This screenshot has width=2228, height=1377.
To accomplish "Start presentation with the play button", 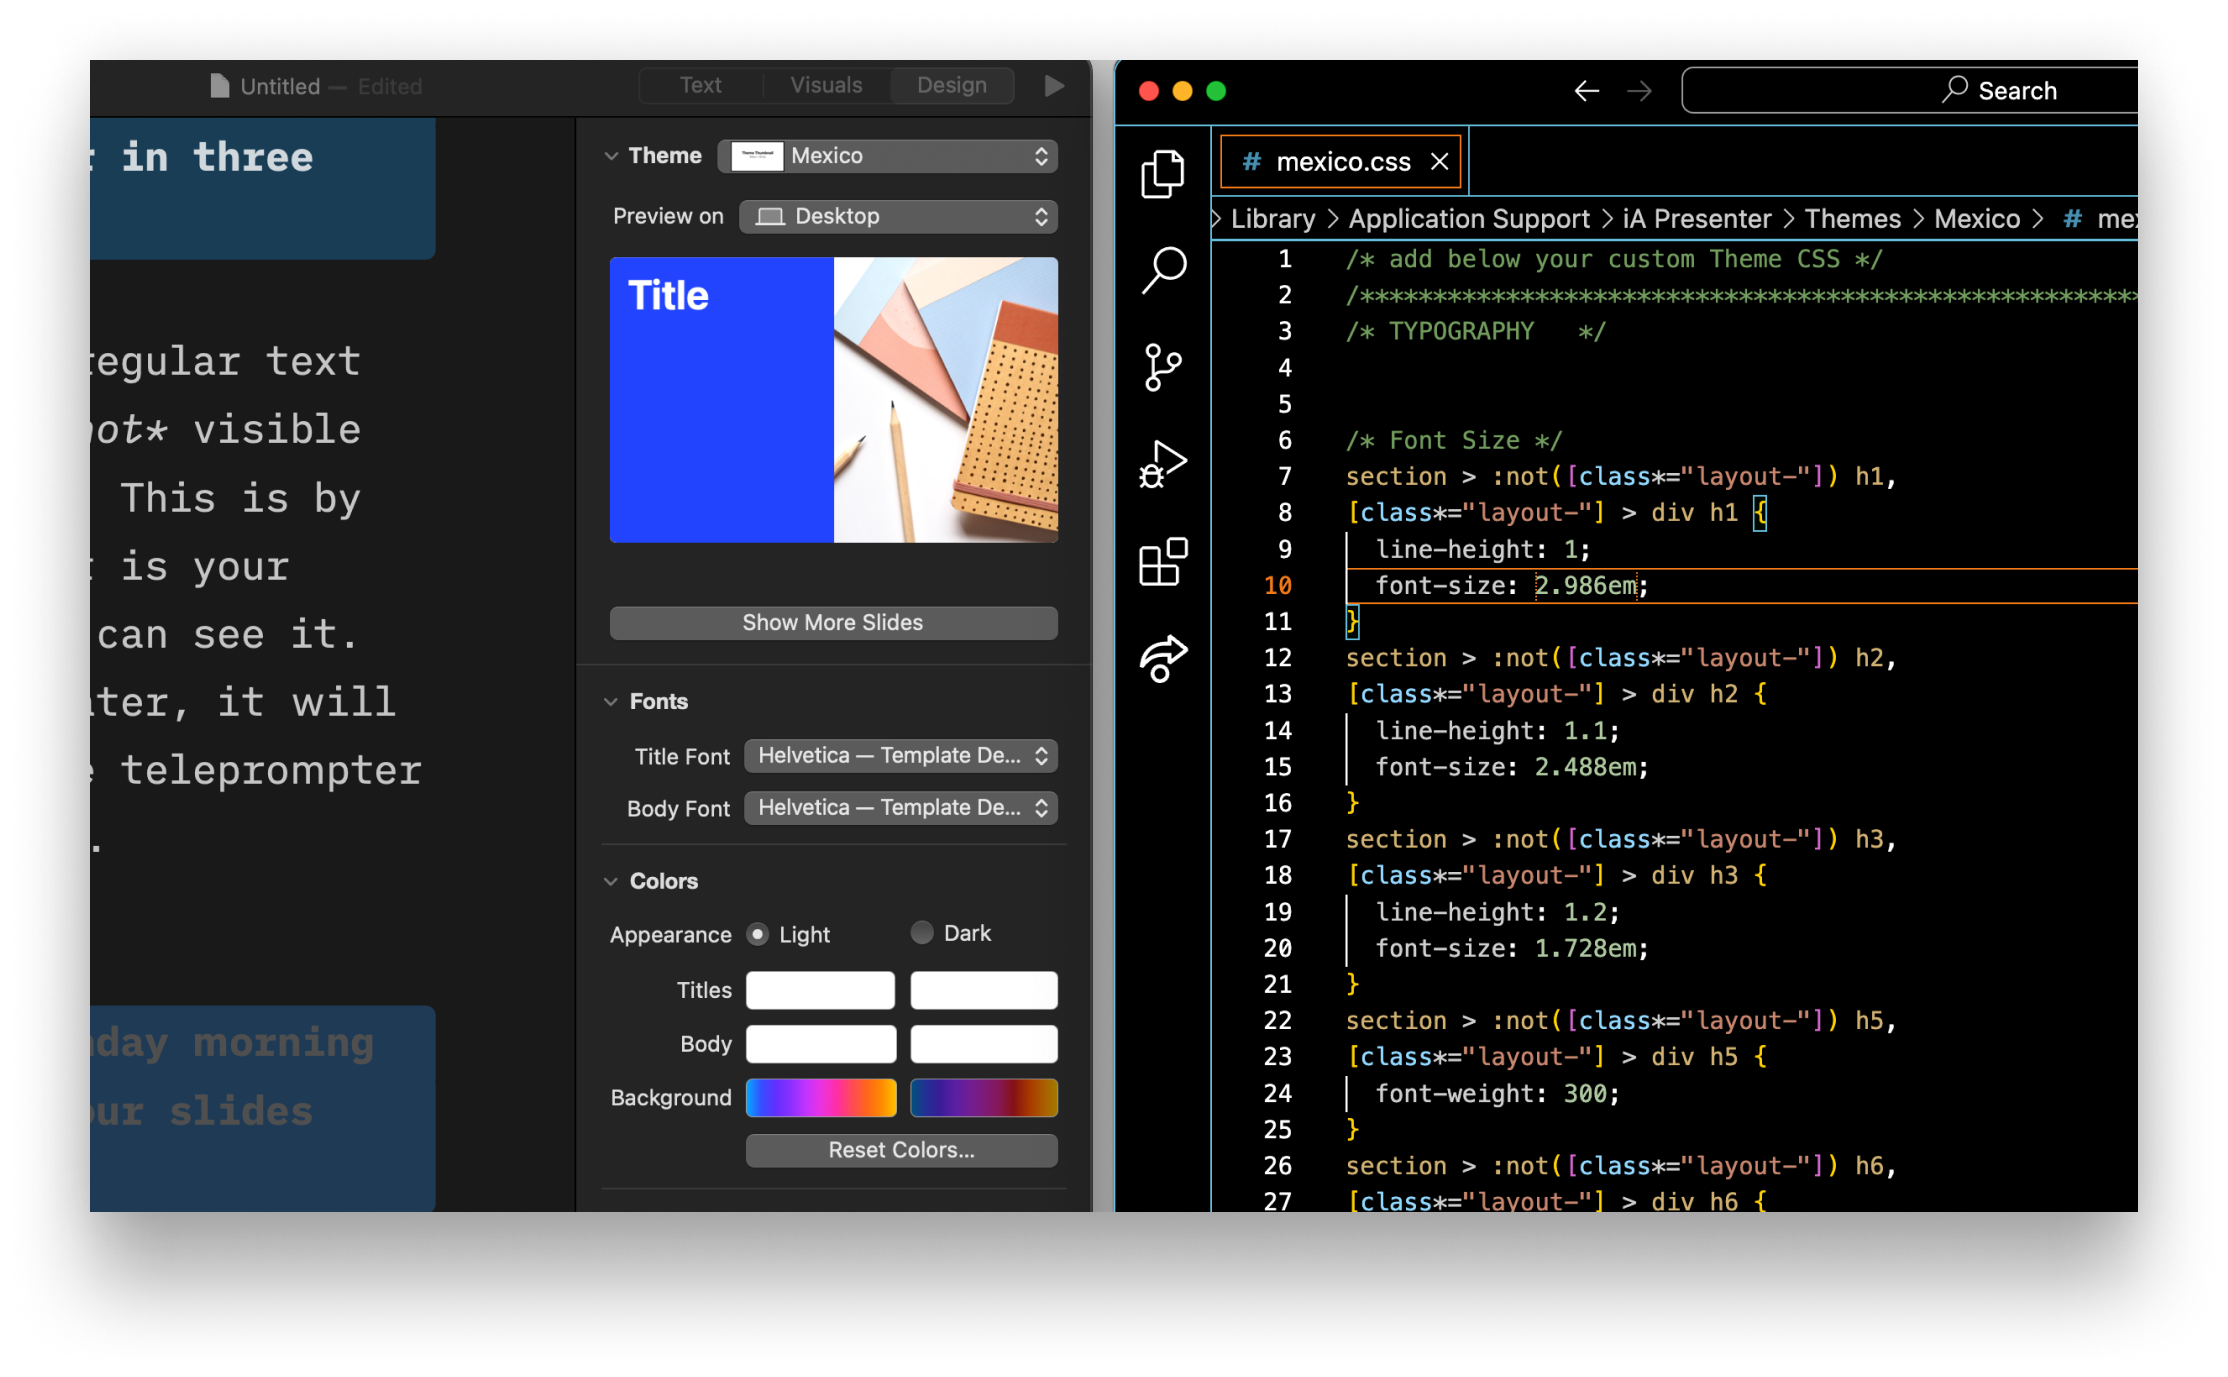I will tap(1053, 86).
